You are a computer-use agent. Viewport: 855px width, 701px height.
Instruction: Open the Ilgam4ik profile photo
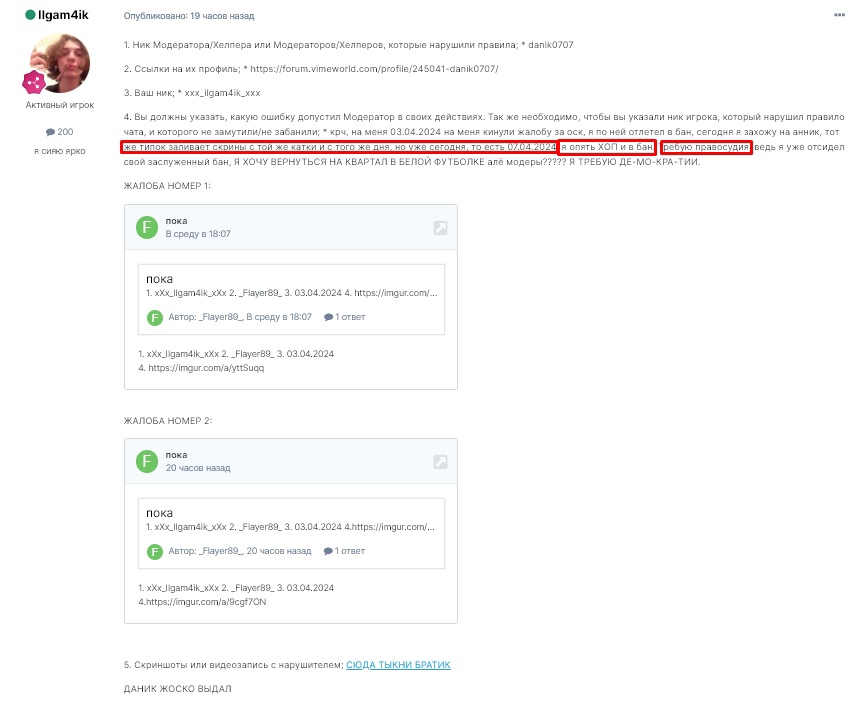60,63
